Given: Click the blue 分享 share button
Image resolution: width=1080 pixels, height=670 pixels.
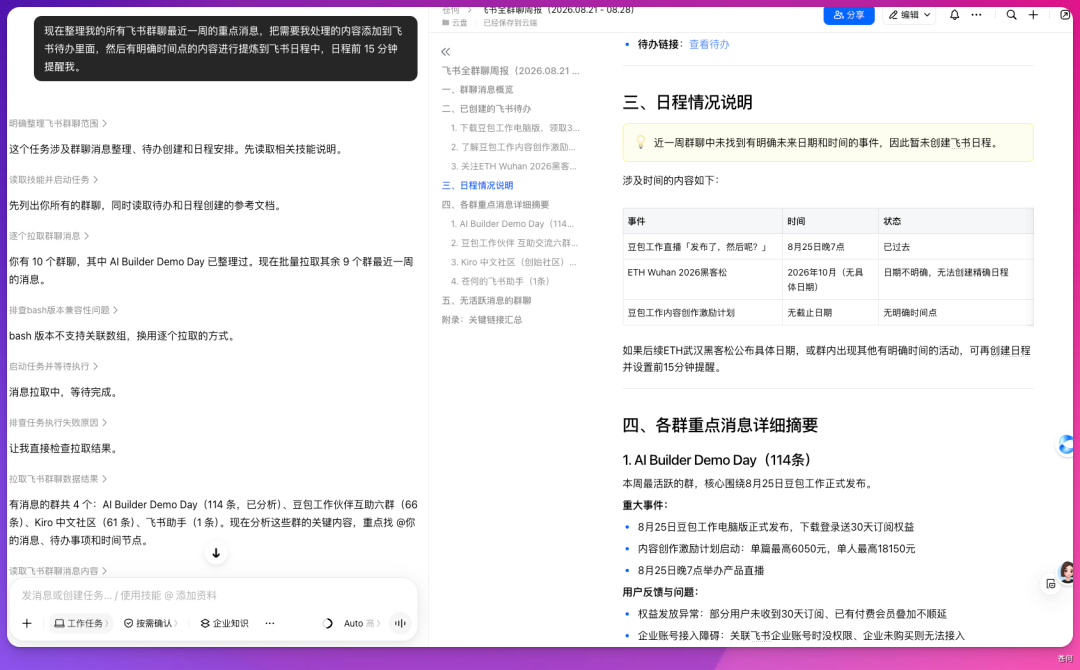Looking at the screenshot, I should [x=849, y=14].
